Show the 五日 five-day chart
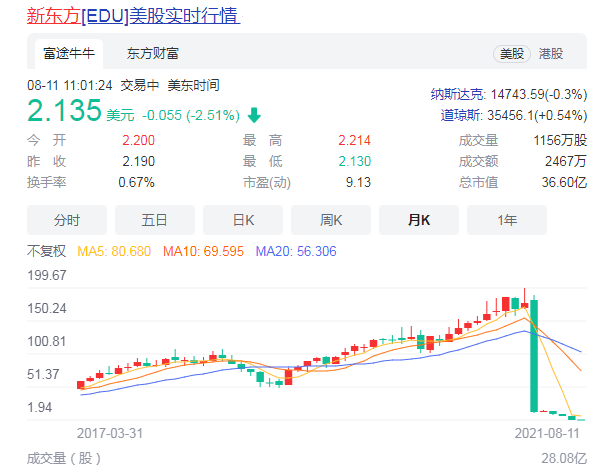 pyautogui.click(x=155, y=220)
